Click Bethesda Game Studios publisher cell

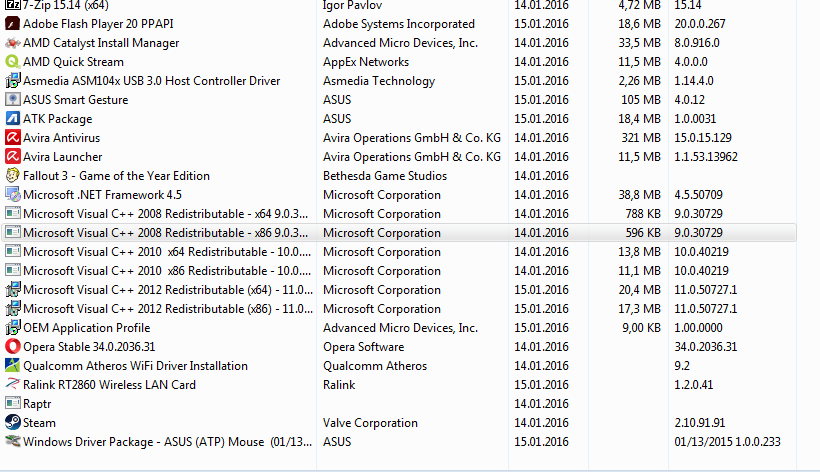[x=385, y=176]
